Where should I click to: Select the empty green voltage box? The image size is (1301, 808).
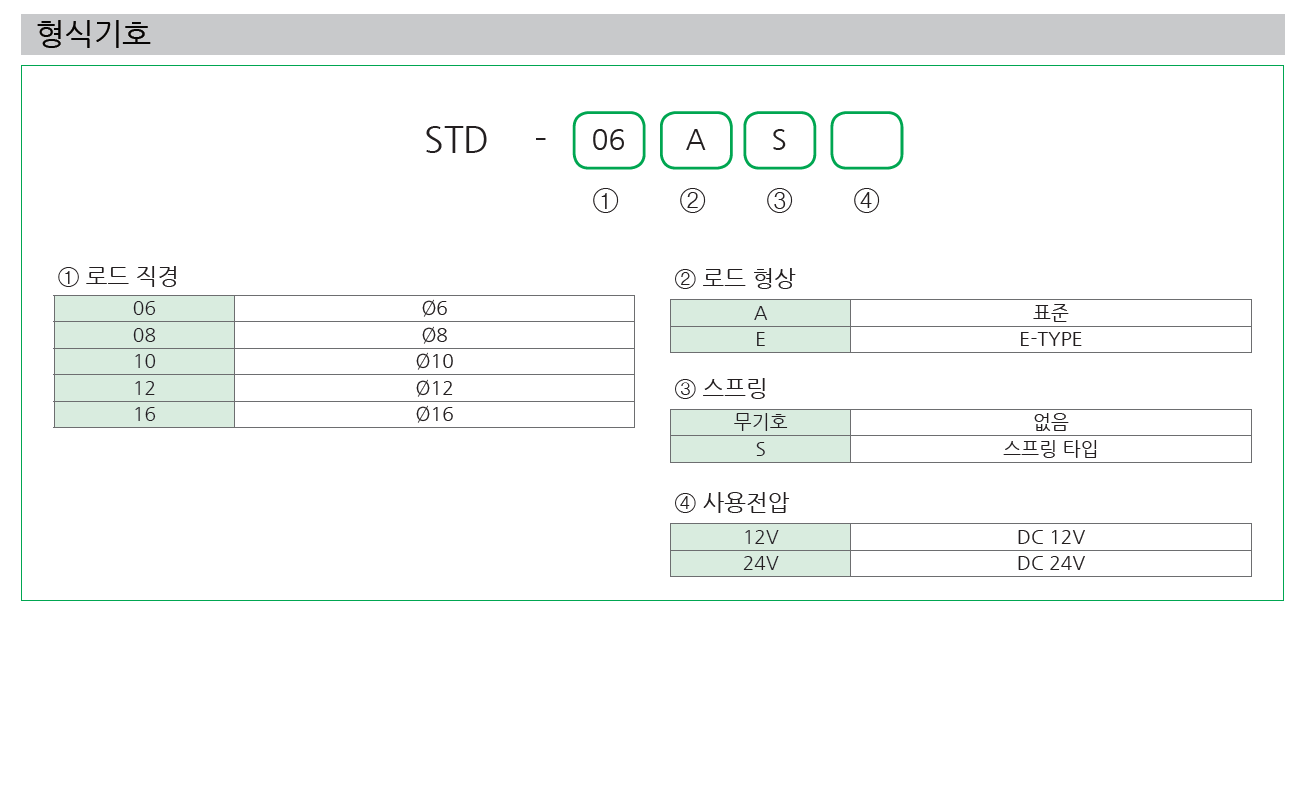(867, 140)
